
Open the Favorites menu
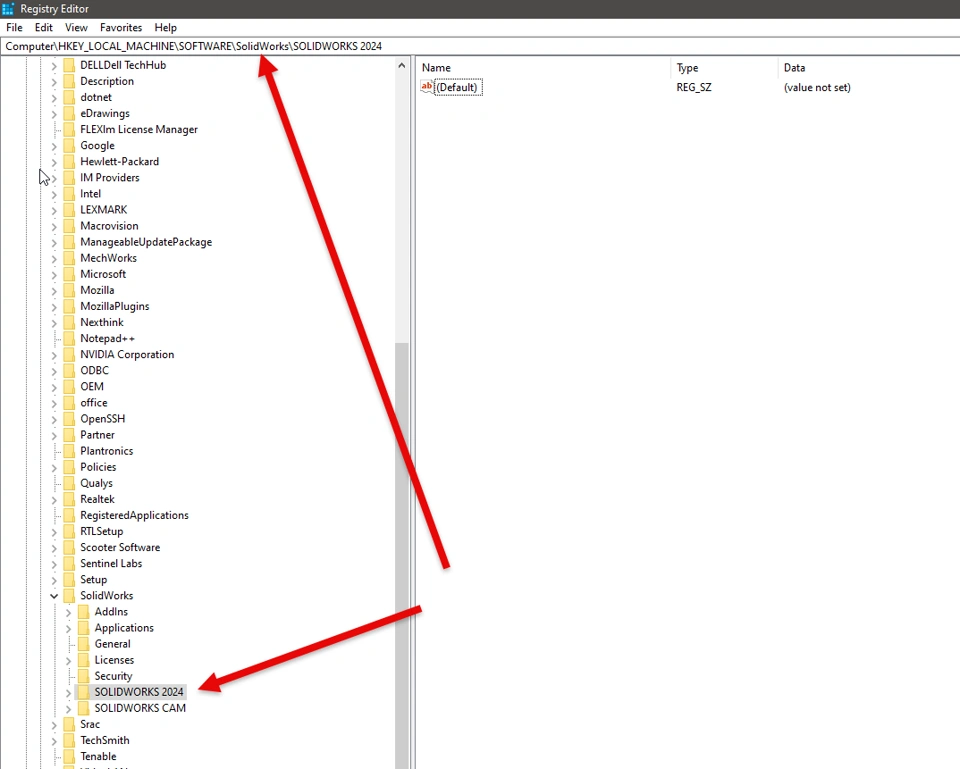tap(121, 28)
